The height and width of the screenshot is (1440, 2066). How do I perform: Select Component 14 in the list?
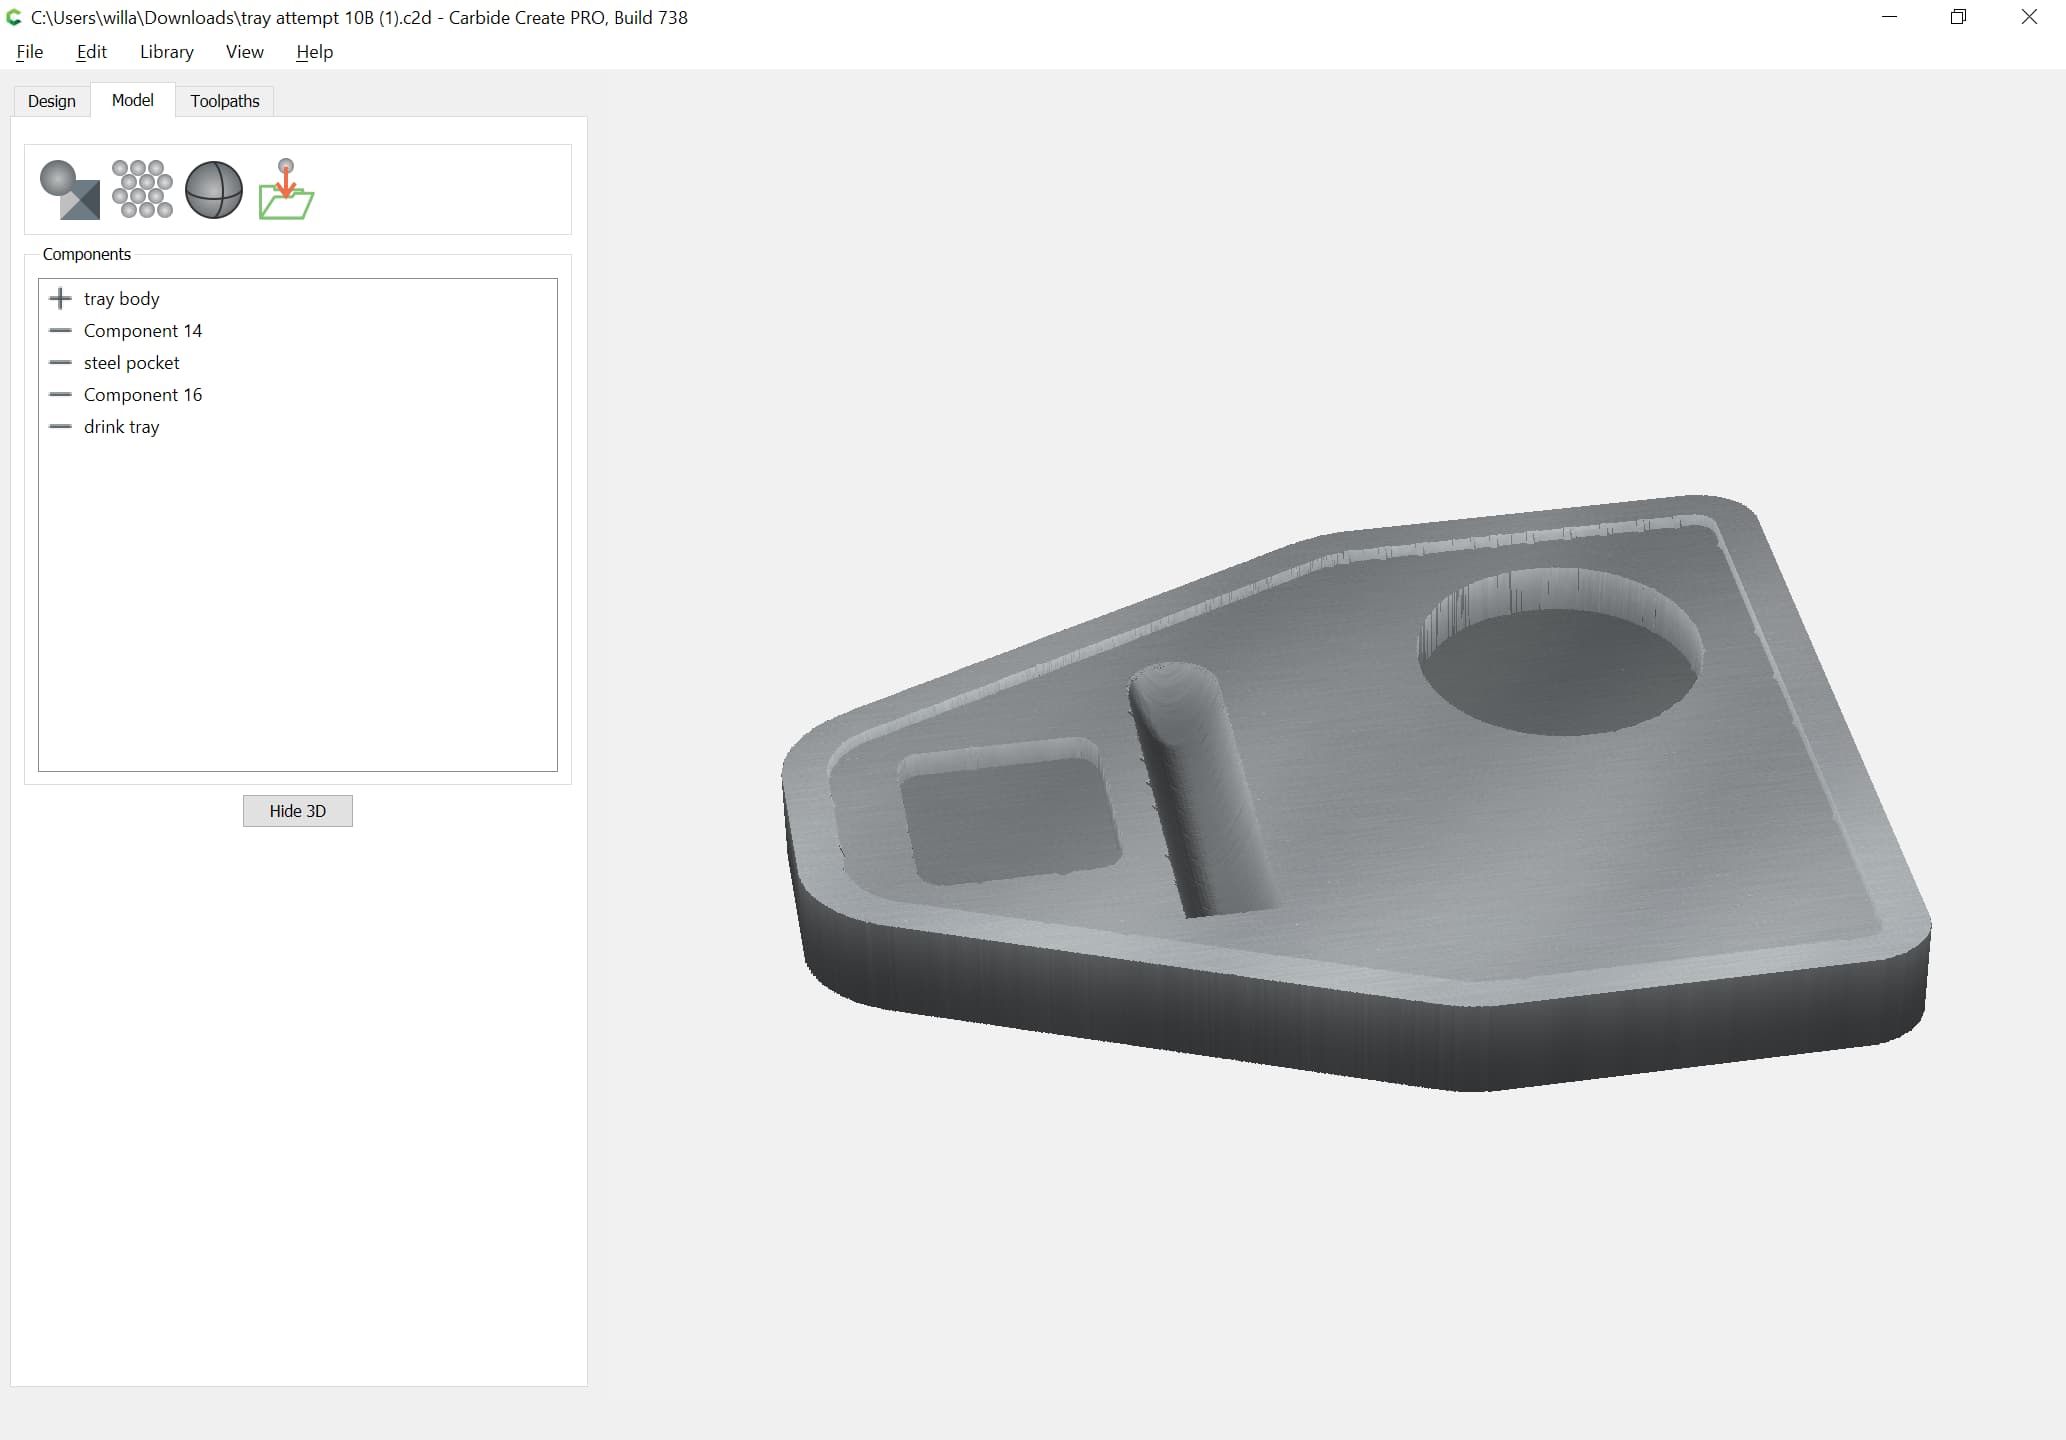tap(143, 331)
